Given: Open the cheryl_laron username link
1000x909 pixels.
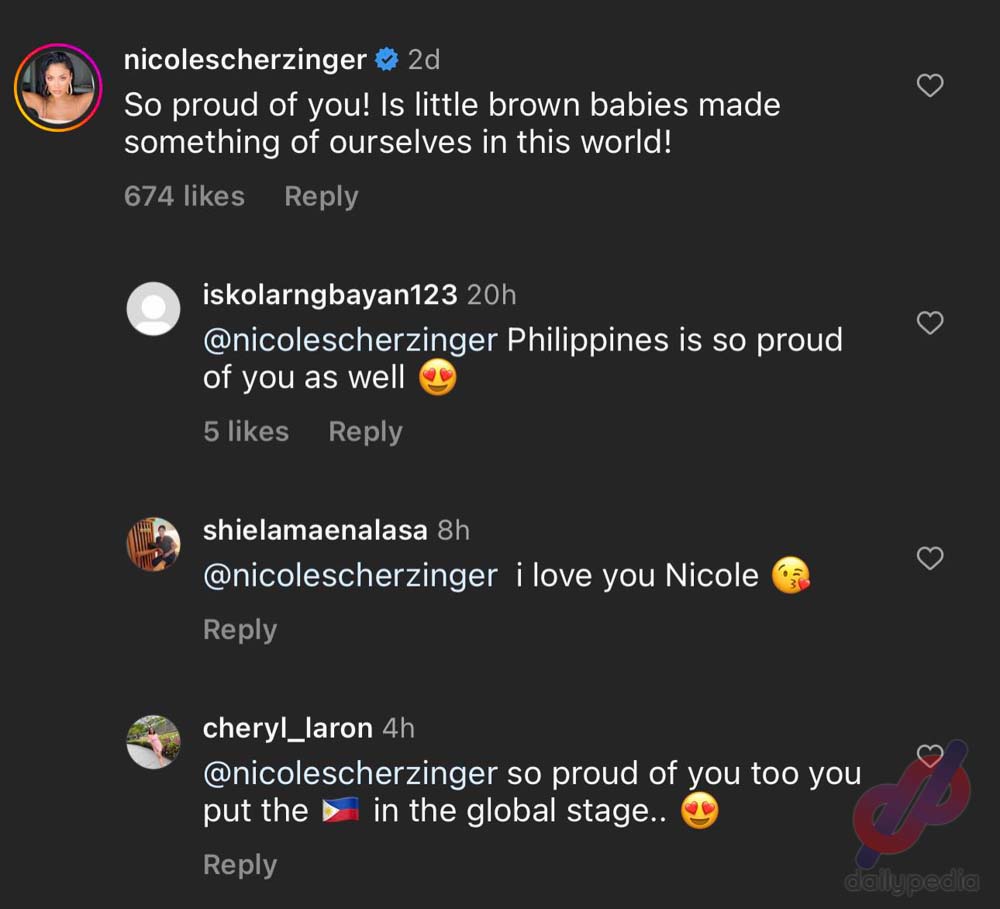Looking at the screenshot, I should 288,728.
